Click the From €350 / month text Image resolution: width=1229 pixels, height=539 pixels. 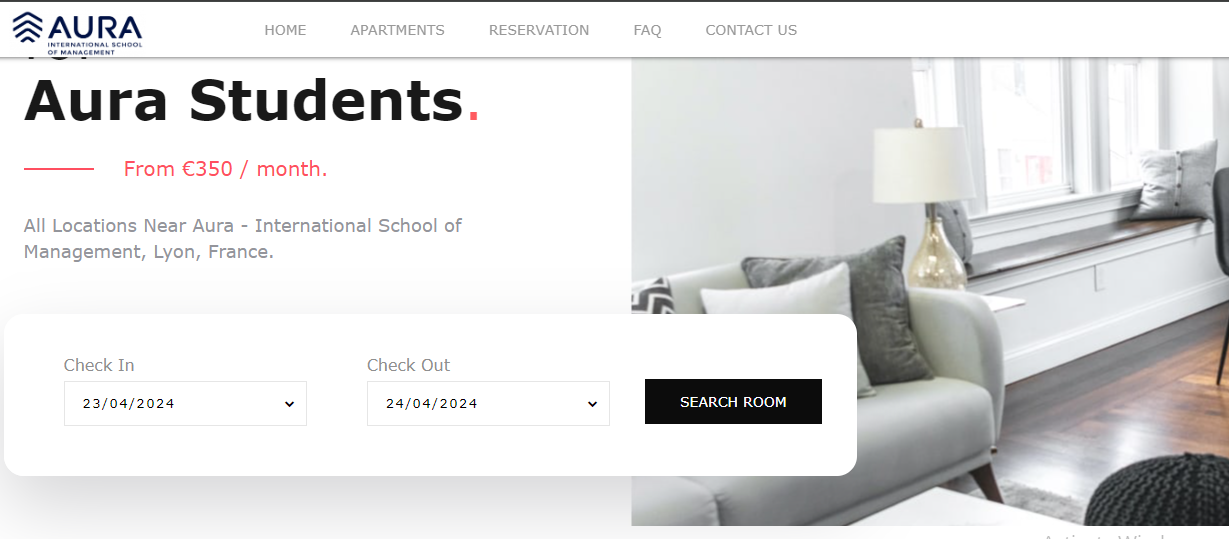pos(225,169)
